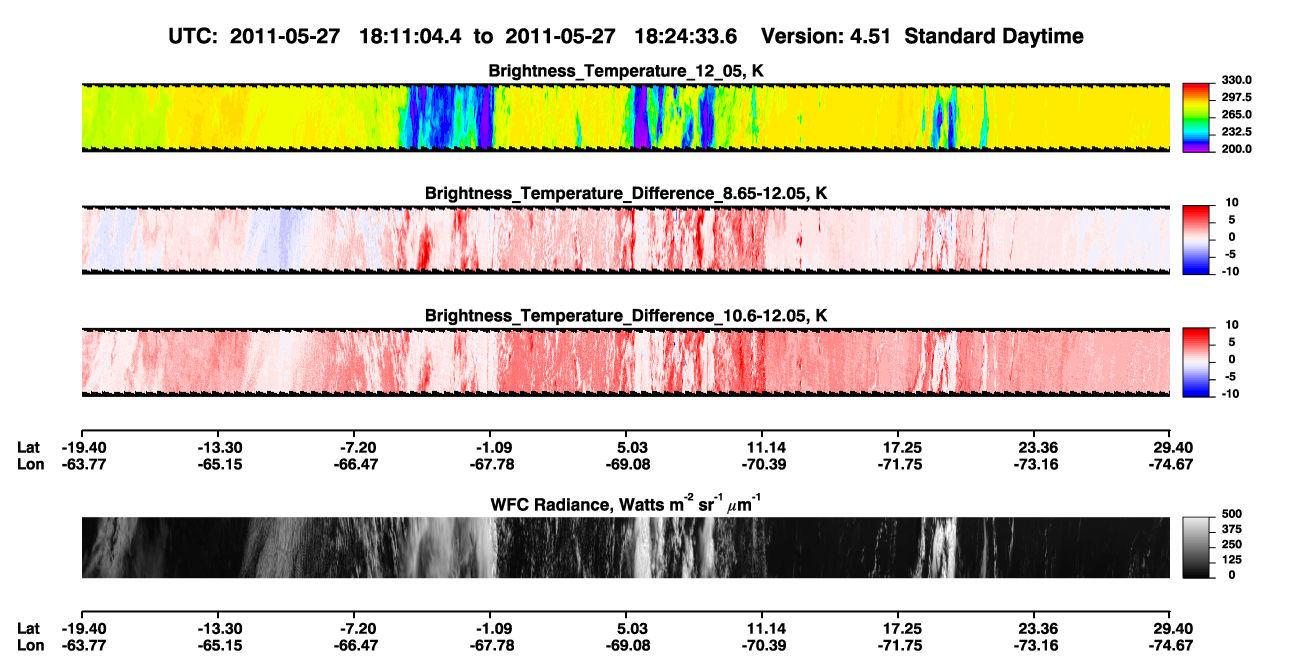This screenshot has height=667, width=1300.
Task: Click the '375' tick on radiance colorbar
Action: pos(1232,529)
